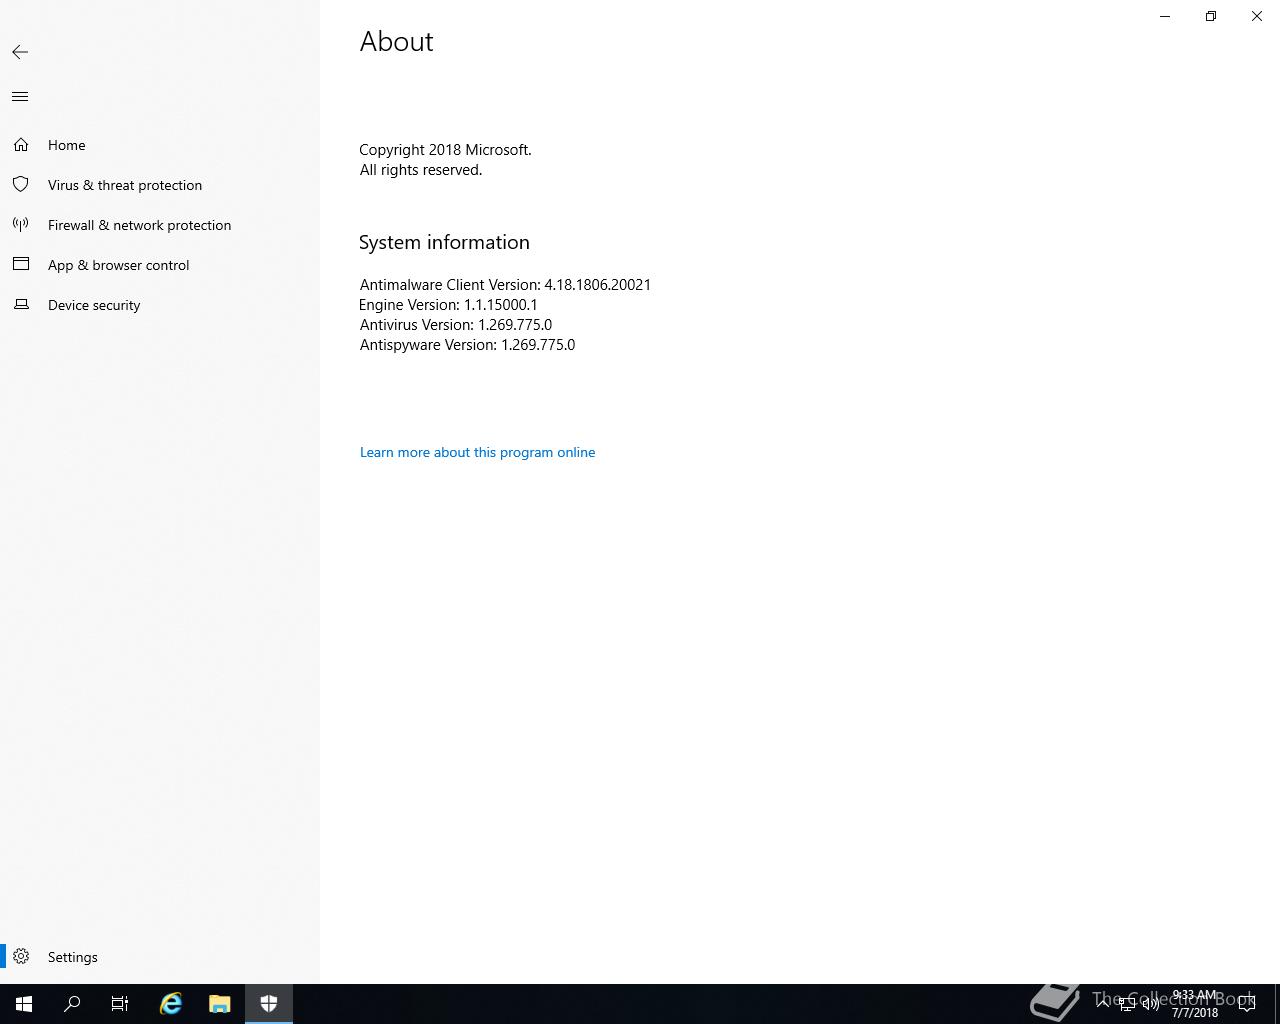The width and height of the screenshot is (1280, 1024).
Task: Click the Antivirus Version 1.269.775.0 line
Action: (455, 325)
